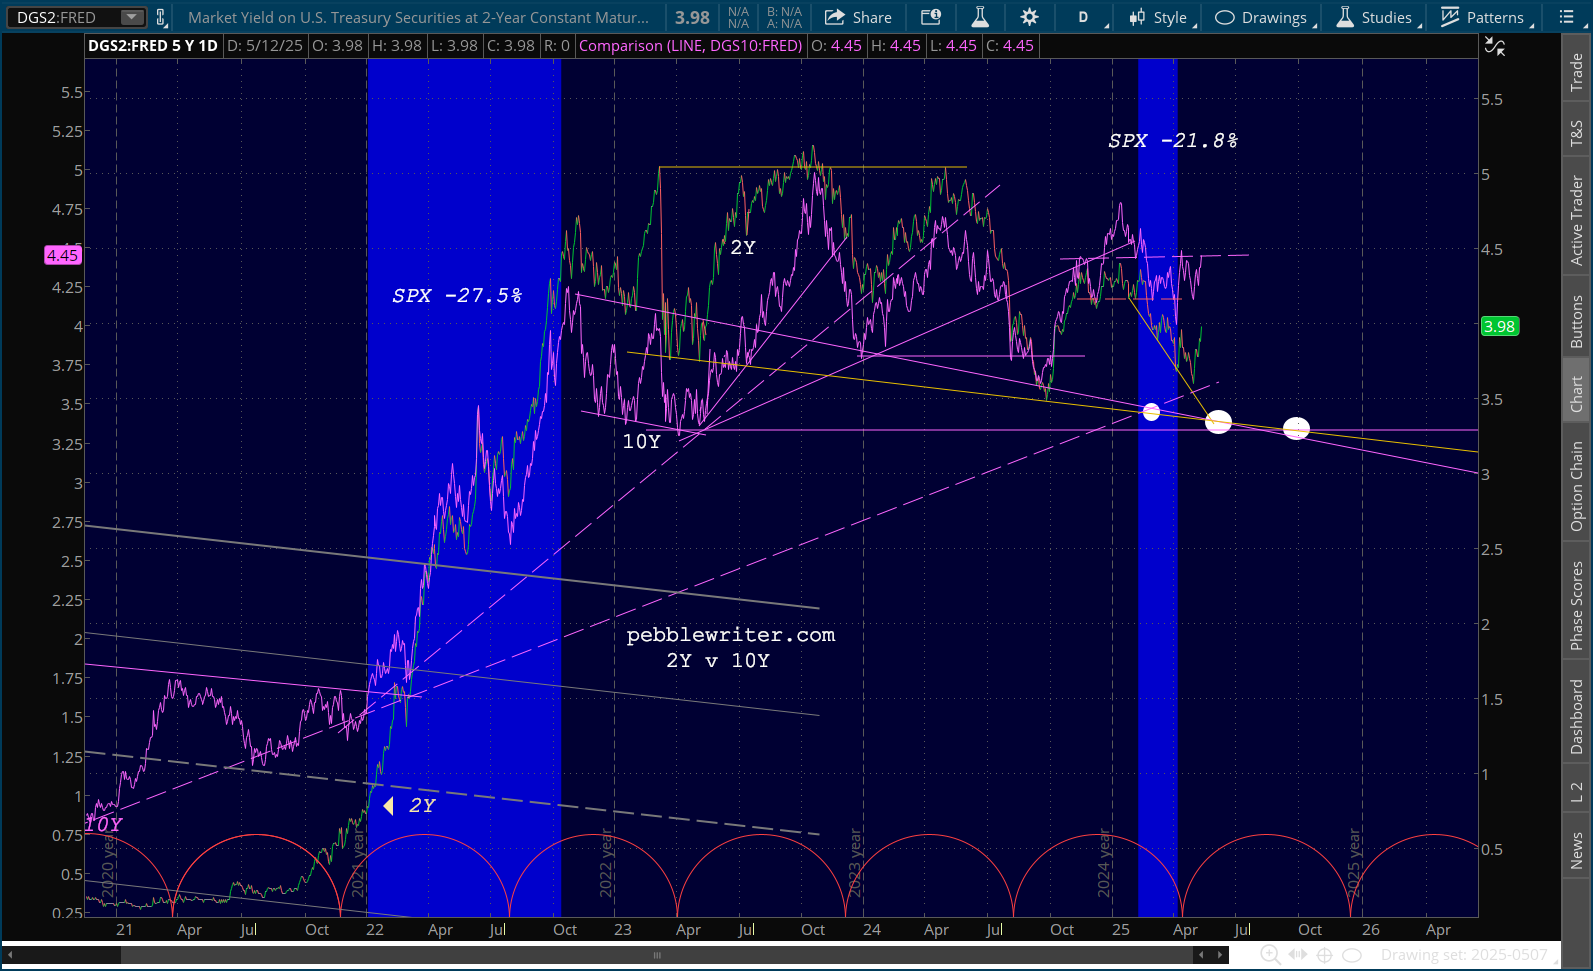Click the flask Edit Studies icon

(x=980, y=17)
